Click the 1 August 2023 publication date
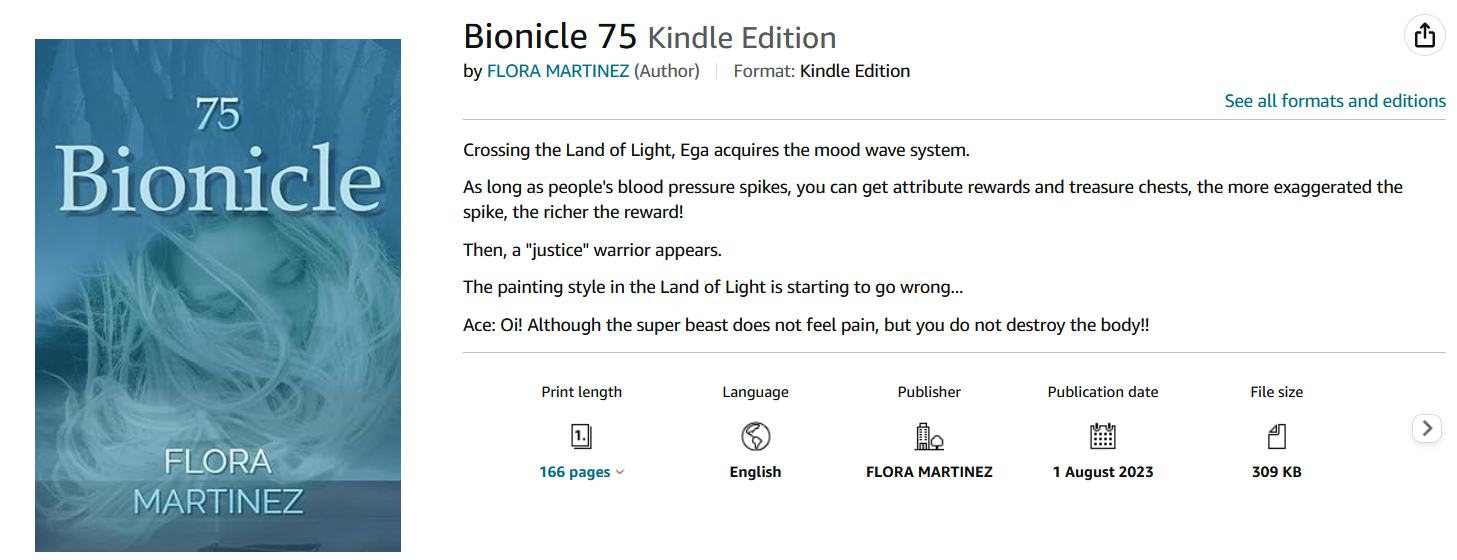Screen dimensions: 1457x560 point(1103,472)
